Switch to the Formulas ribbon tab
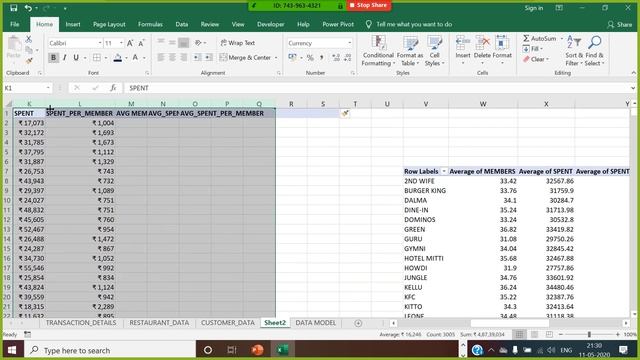640x360 pixels. (x=150, y=24)
